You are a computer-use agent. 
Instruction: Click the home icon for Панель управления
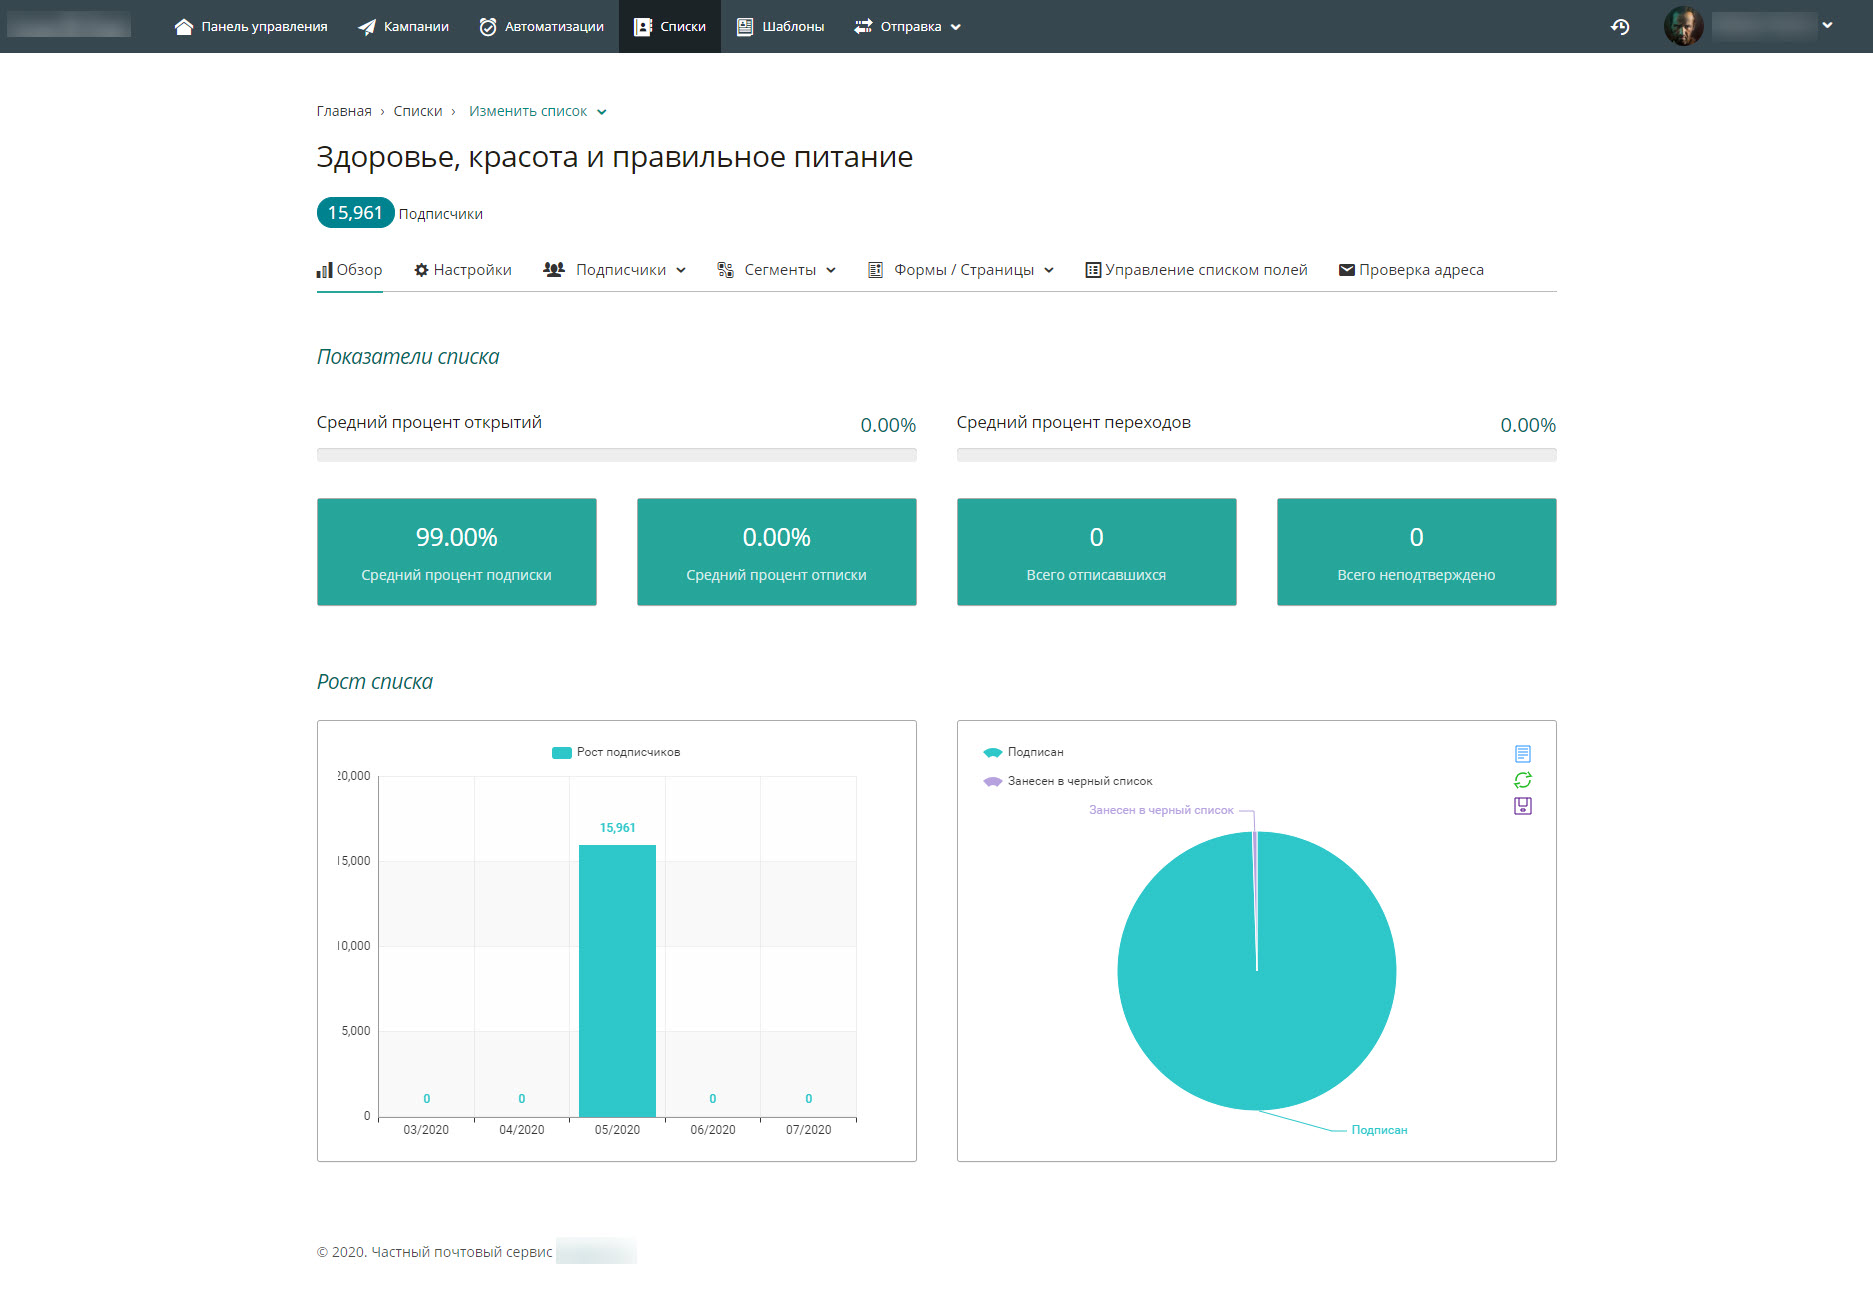click(x=183, y=27)
